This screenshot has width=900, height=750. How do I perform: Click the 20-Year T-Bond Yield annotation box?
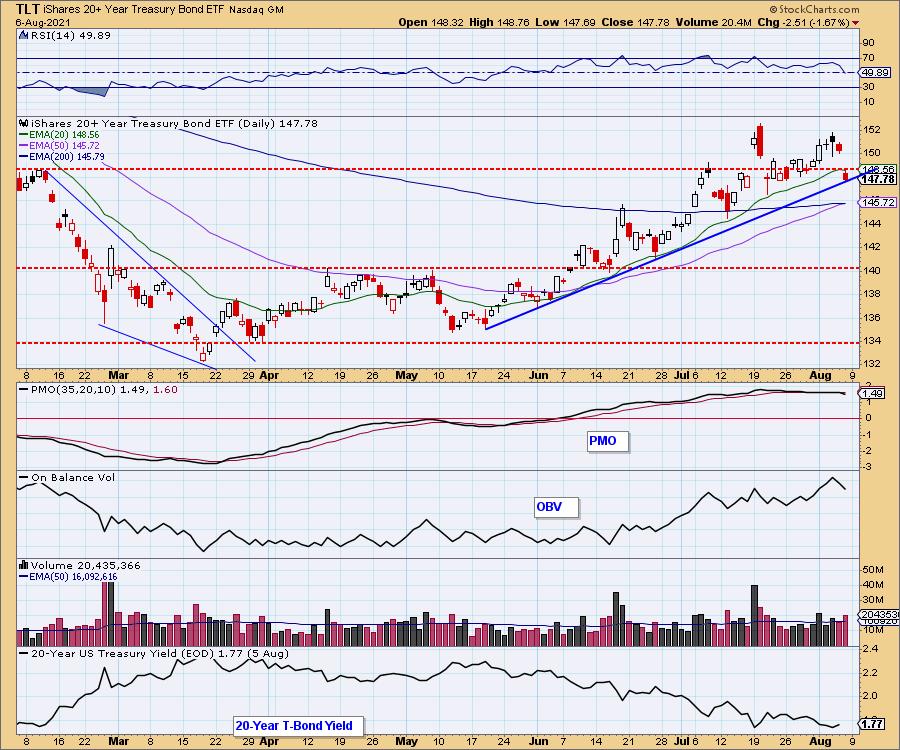coord(299,726)
